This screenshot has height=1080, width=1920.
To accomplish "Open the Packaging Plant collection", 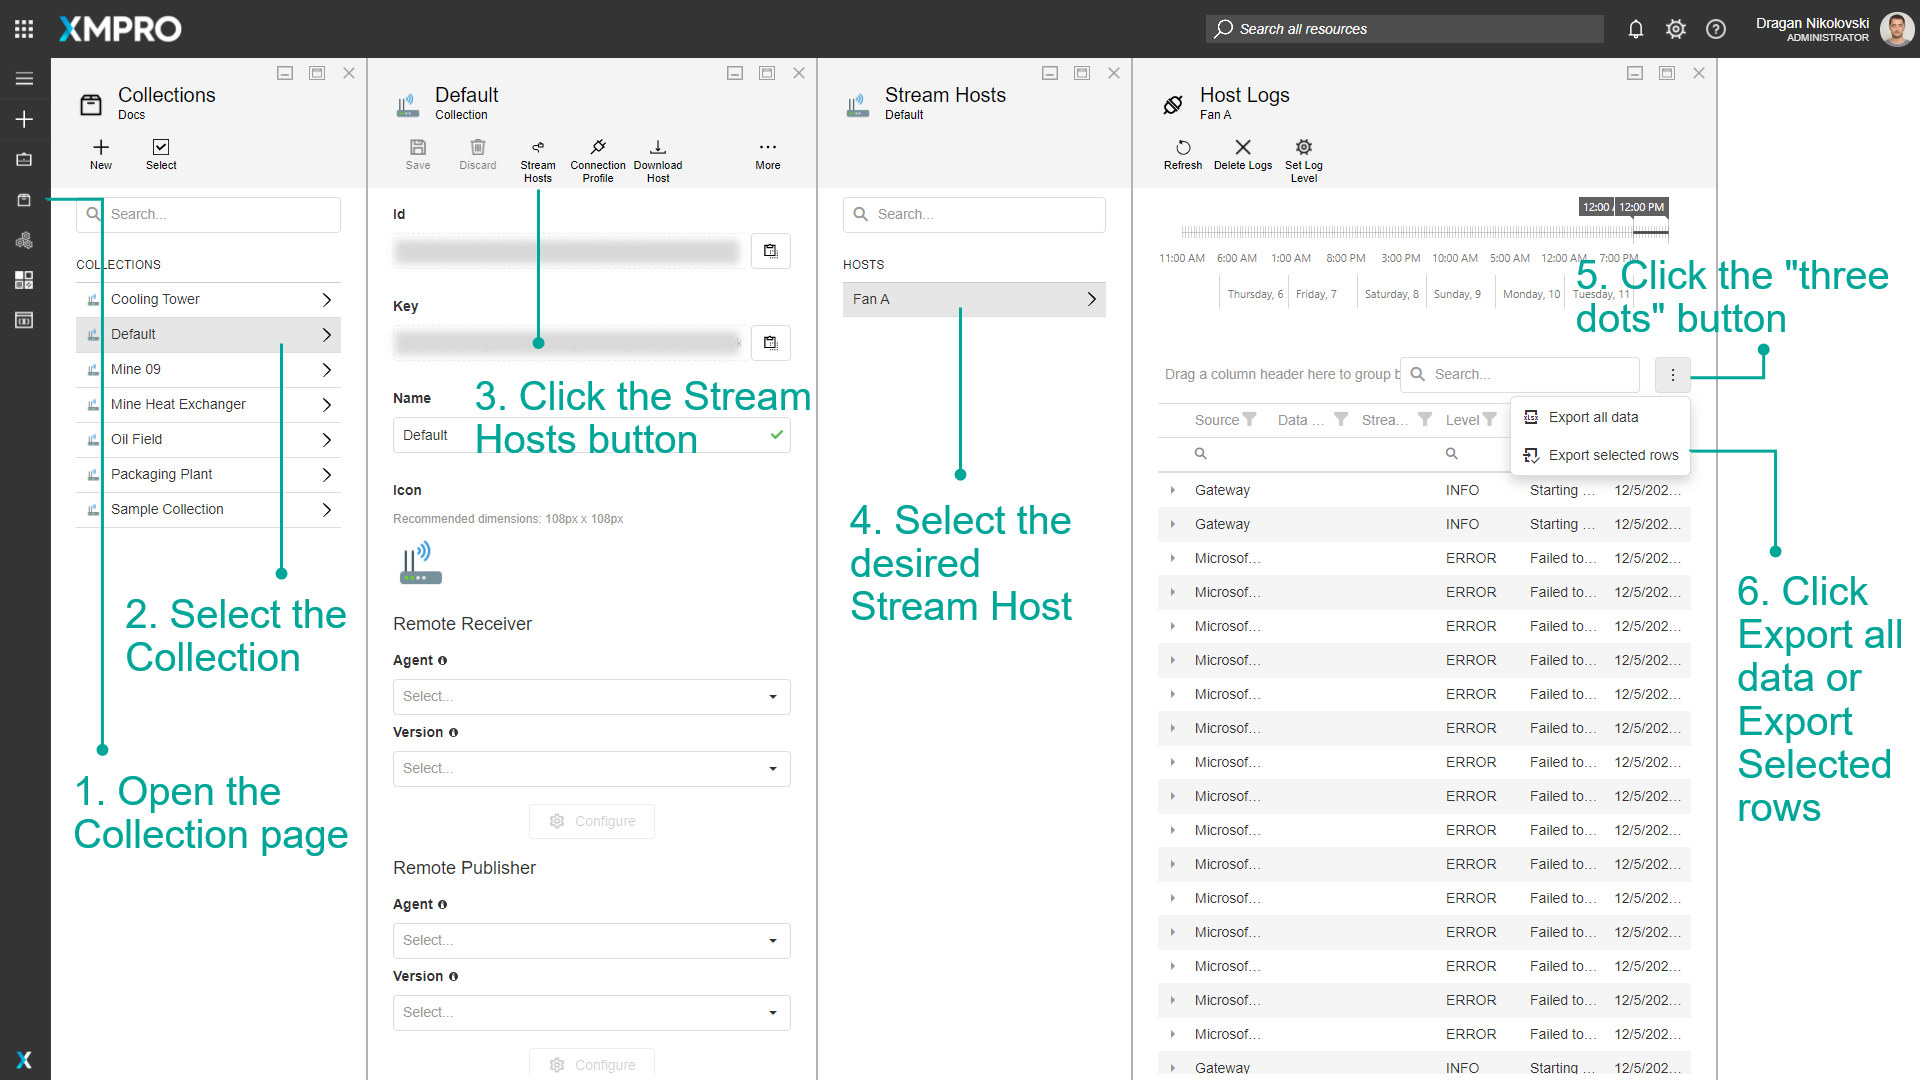I will [x=208, y=474].
